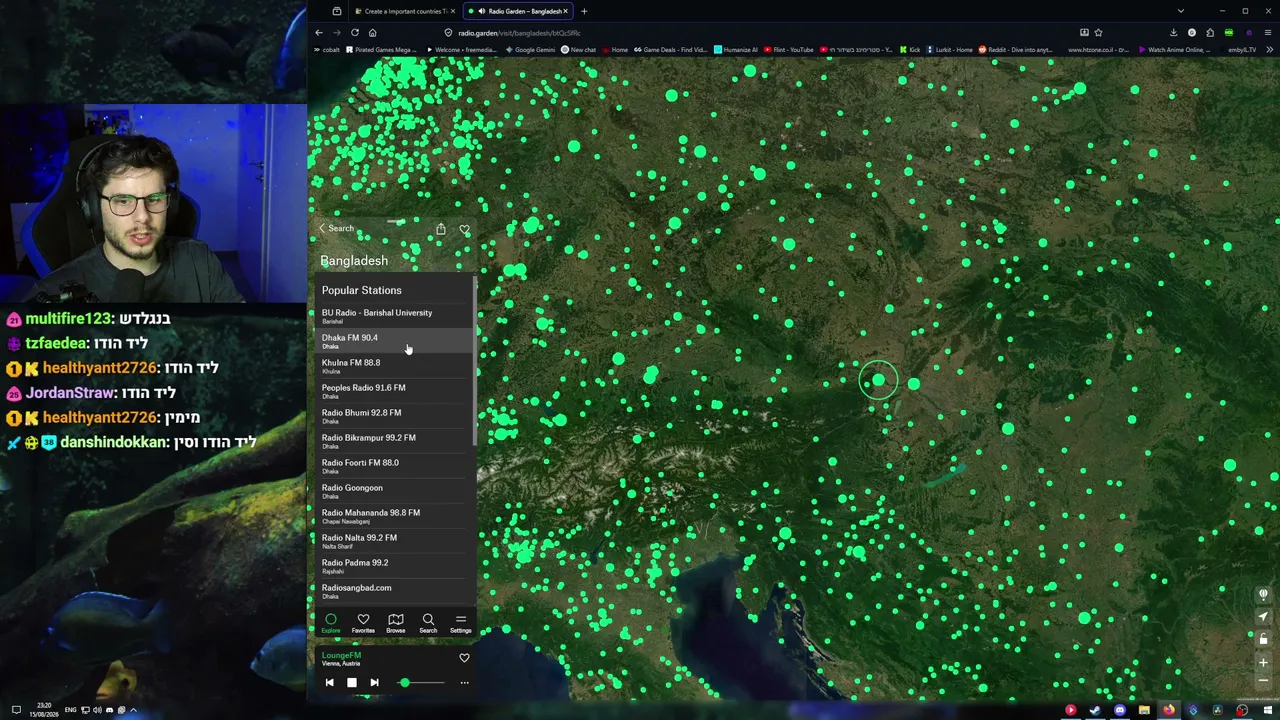Viewport: 1280px width, 720px height.
Task: Go back to Search with the arrow
Action: (337, 229)
